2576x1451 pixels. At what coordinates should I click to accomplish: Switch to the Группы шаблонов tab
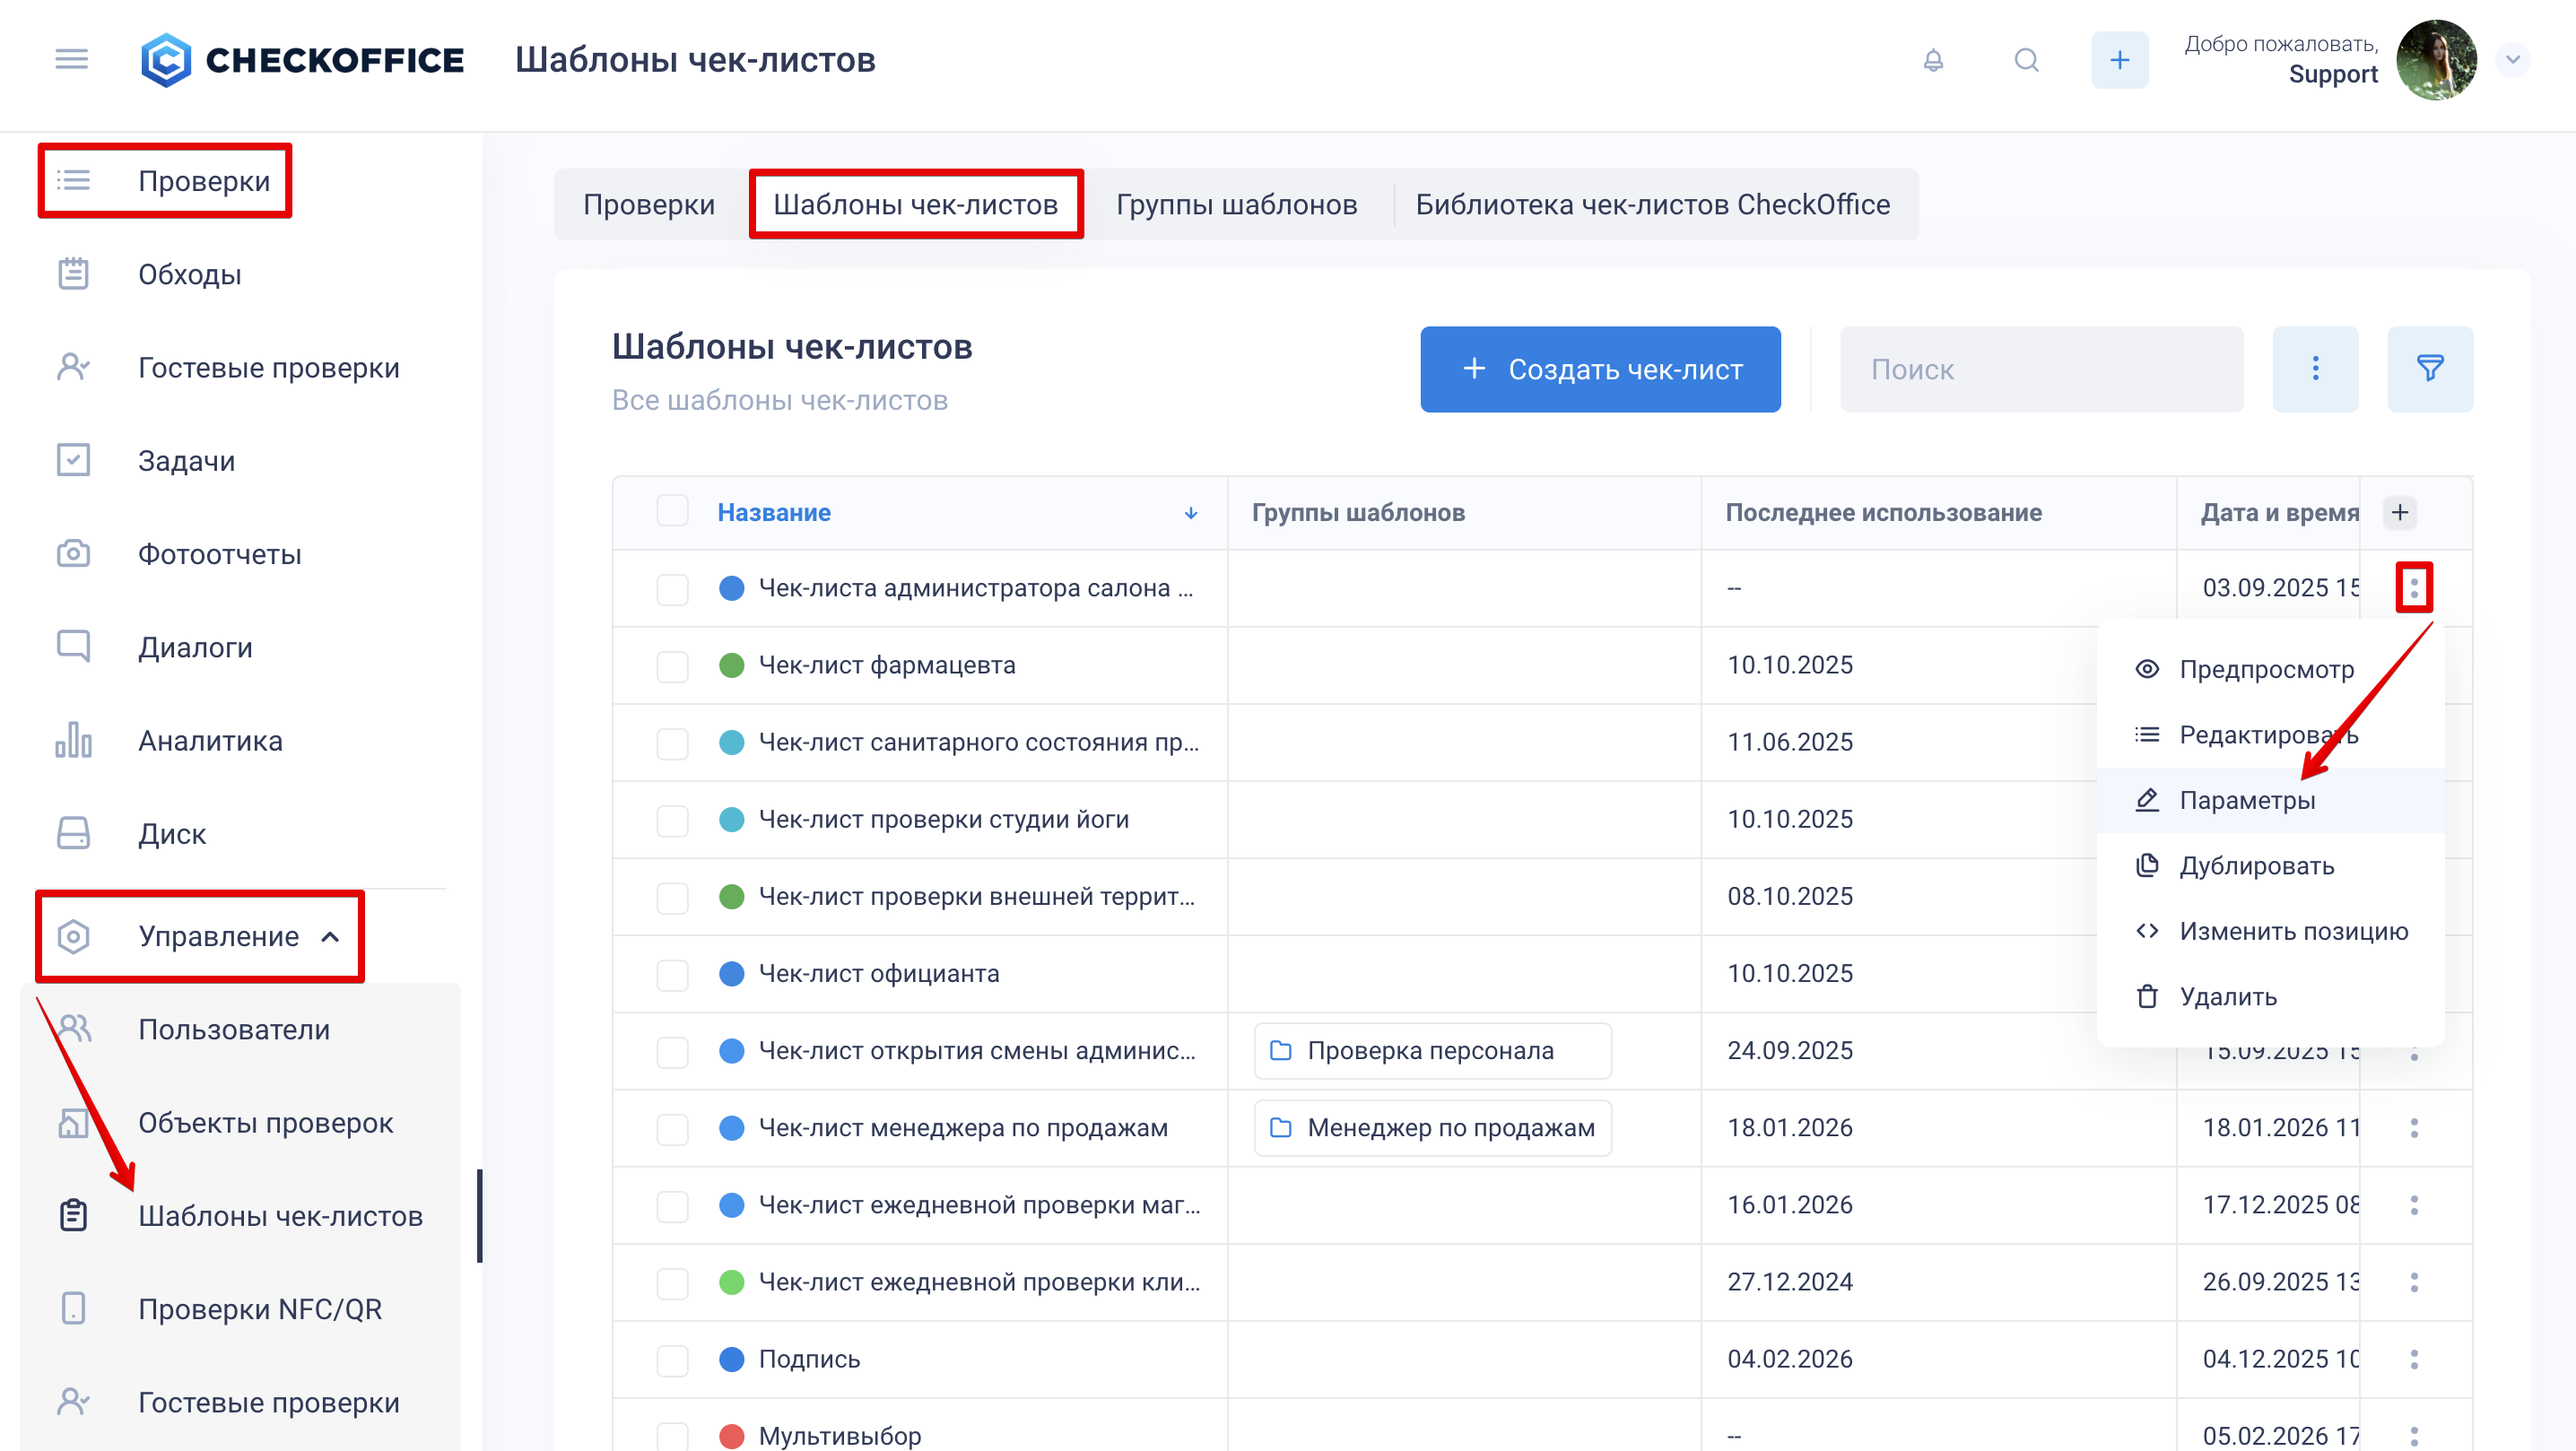[1236, 205]
